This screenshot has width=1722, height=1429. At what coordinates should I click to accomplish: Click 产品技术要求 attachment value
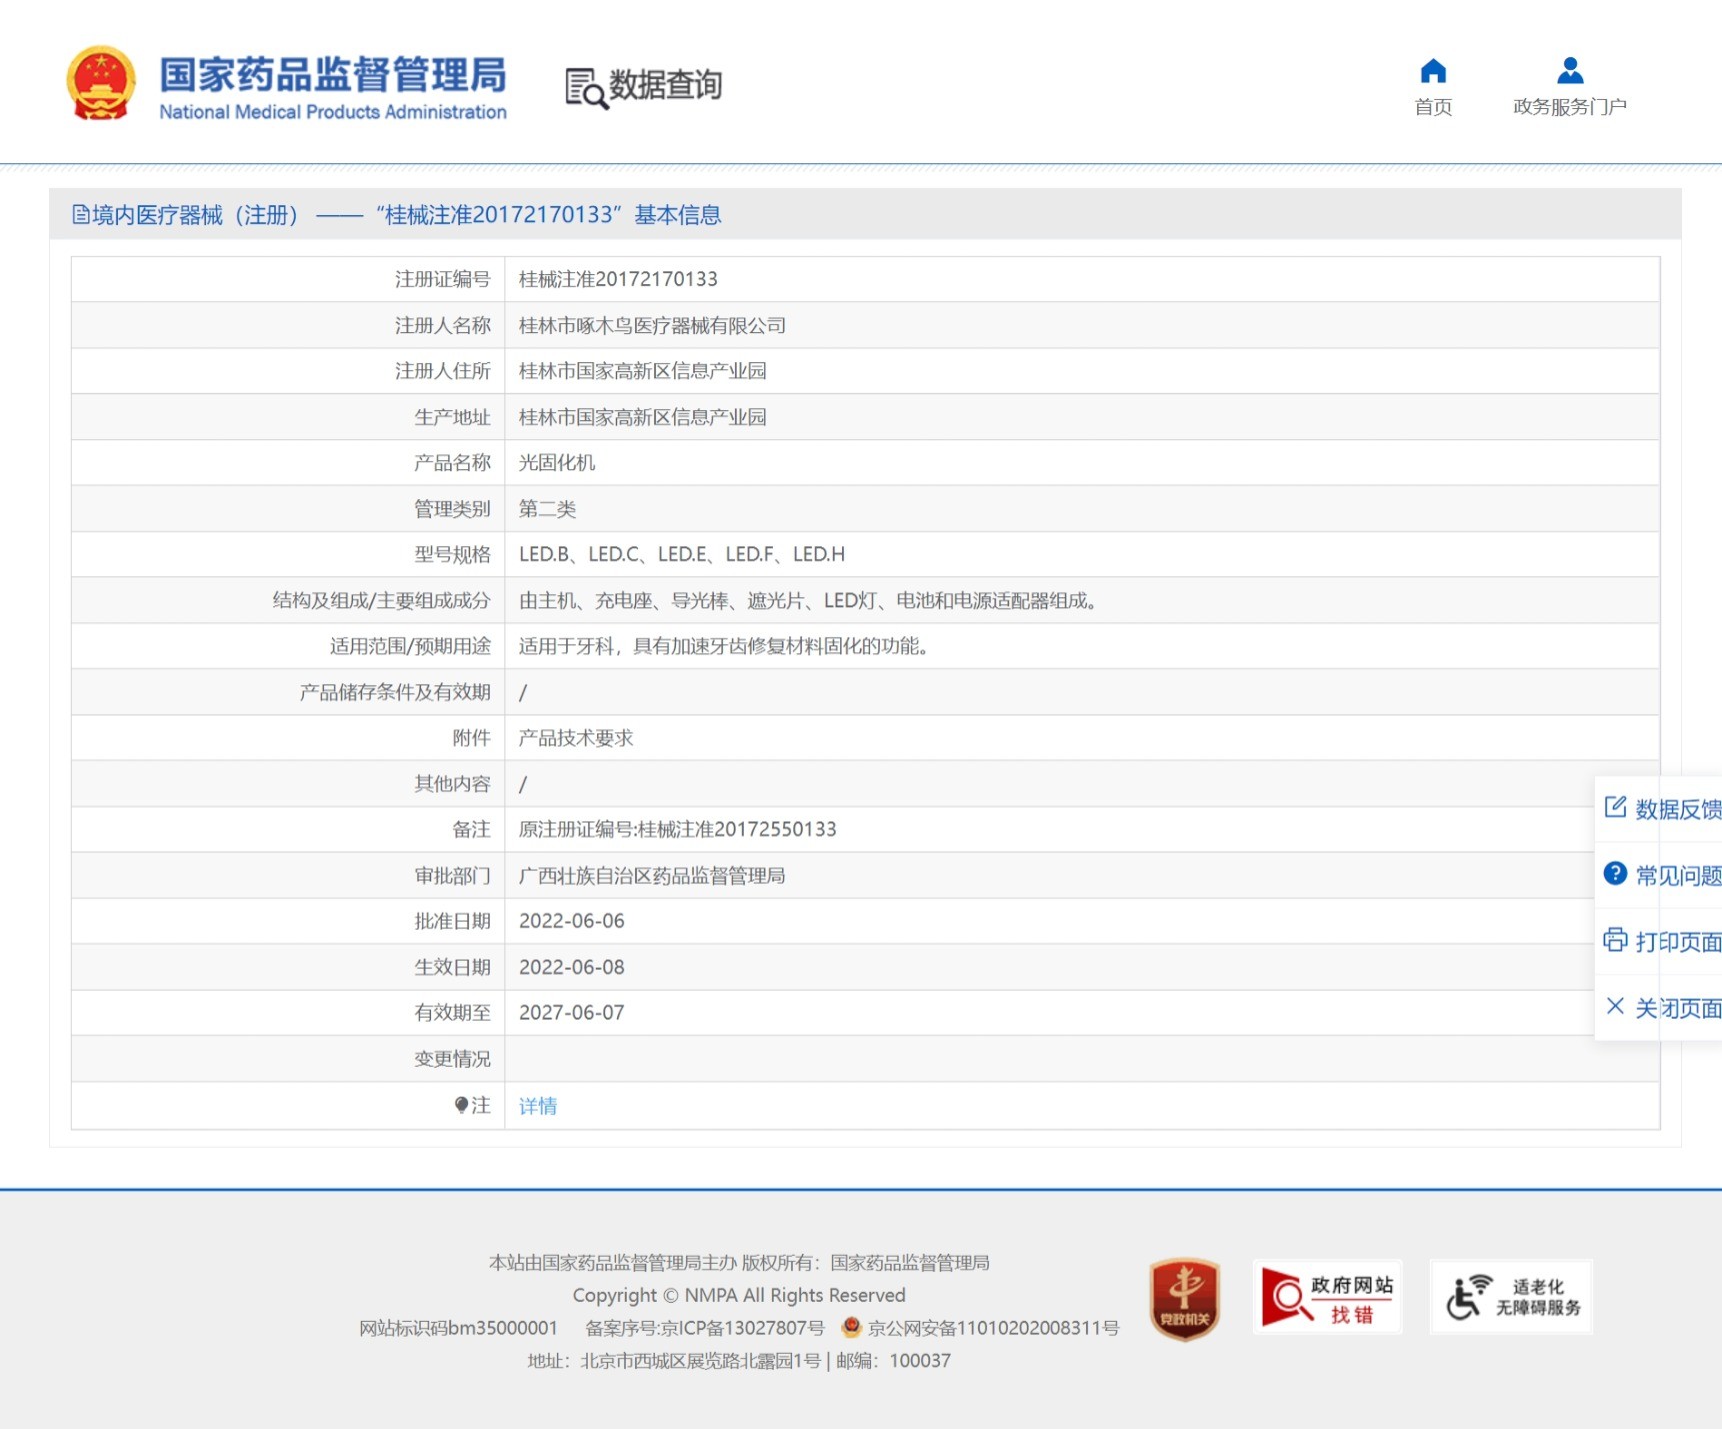click(x=576, y=738)
